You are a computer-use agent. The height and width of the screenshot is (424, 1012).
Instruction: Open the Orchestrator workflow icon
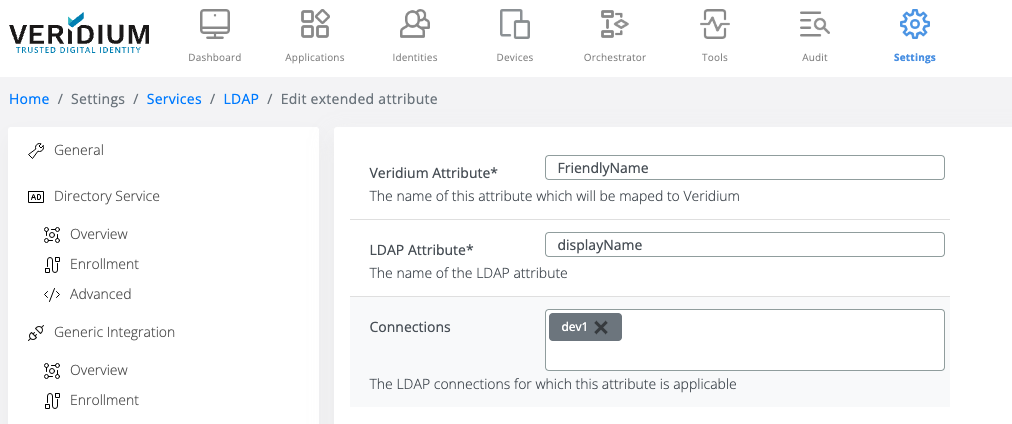pyautogui.click(x=614, y=23)
